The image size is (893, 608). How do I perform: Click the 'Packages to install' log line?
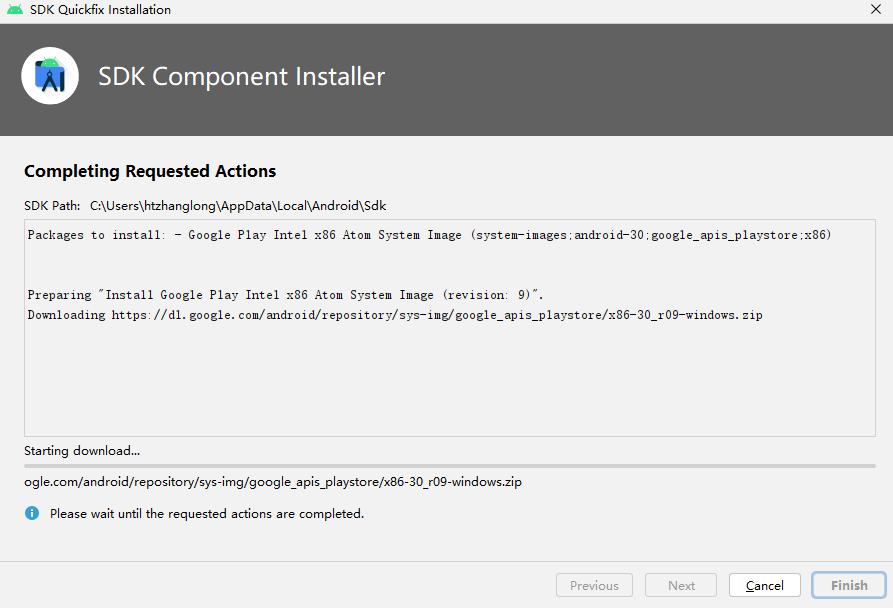pos(429,235)
